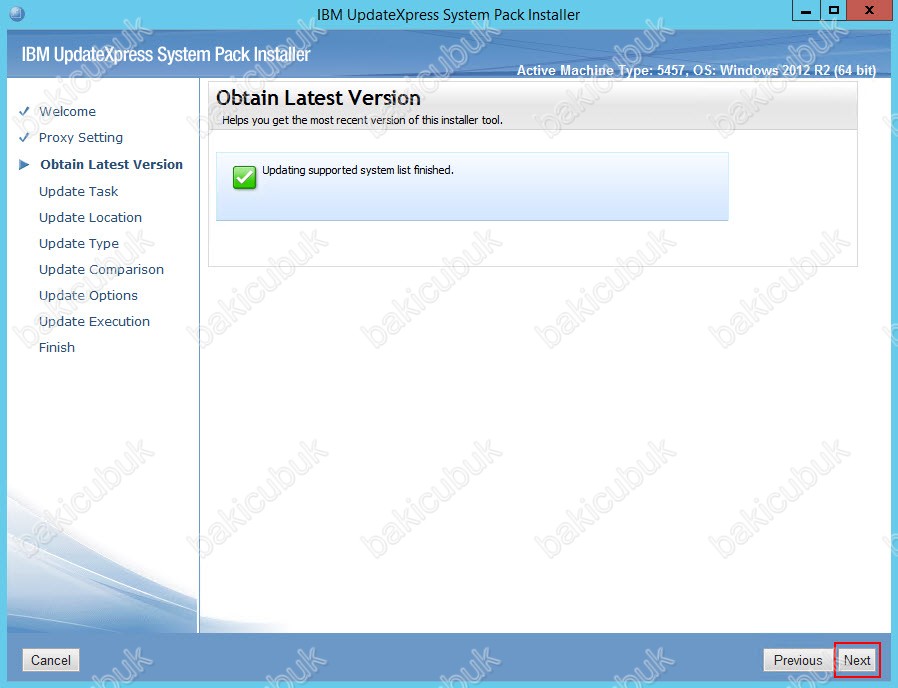898x688 pixels.
Task: Click the Active Machine Type status text
Action: click(x=696, y=70)
